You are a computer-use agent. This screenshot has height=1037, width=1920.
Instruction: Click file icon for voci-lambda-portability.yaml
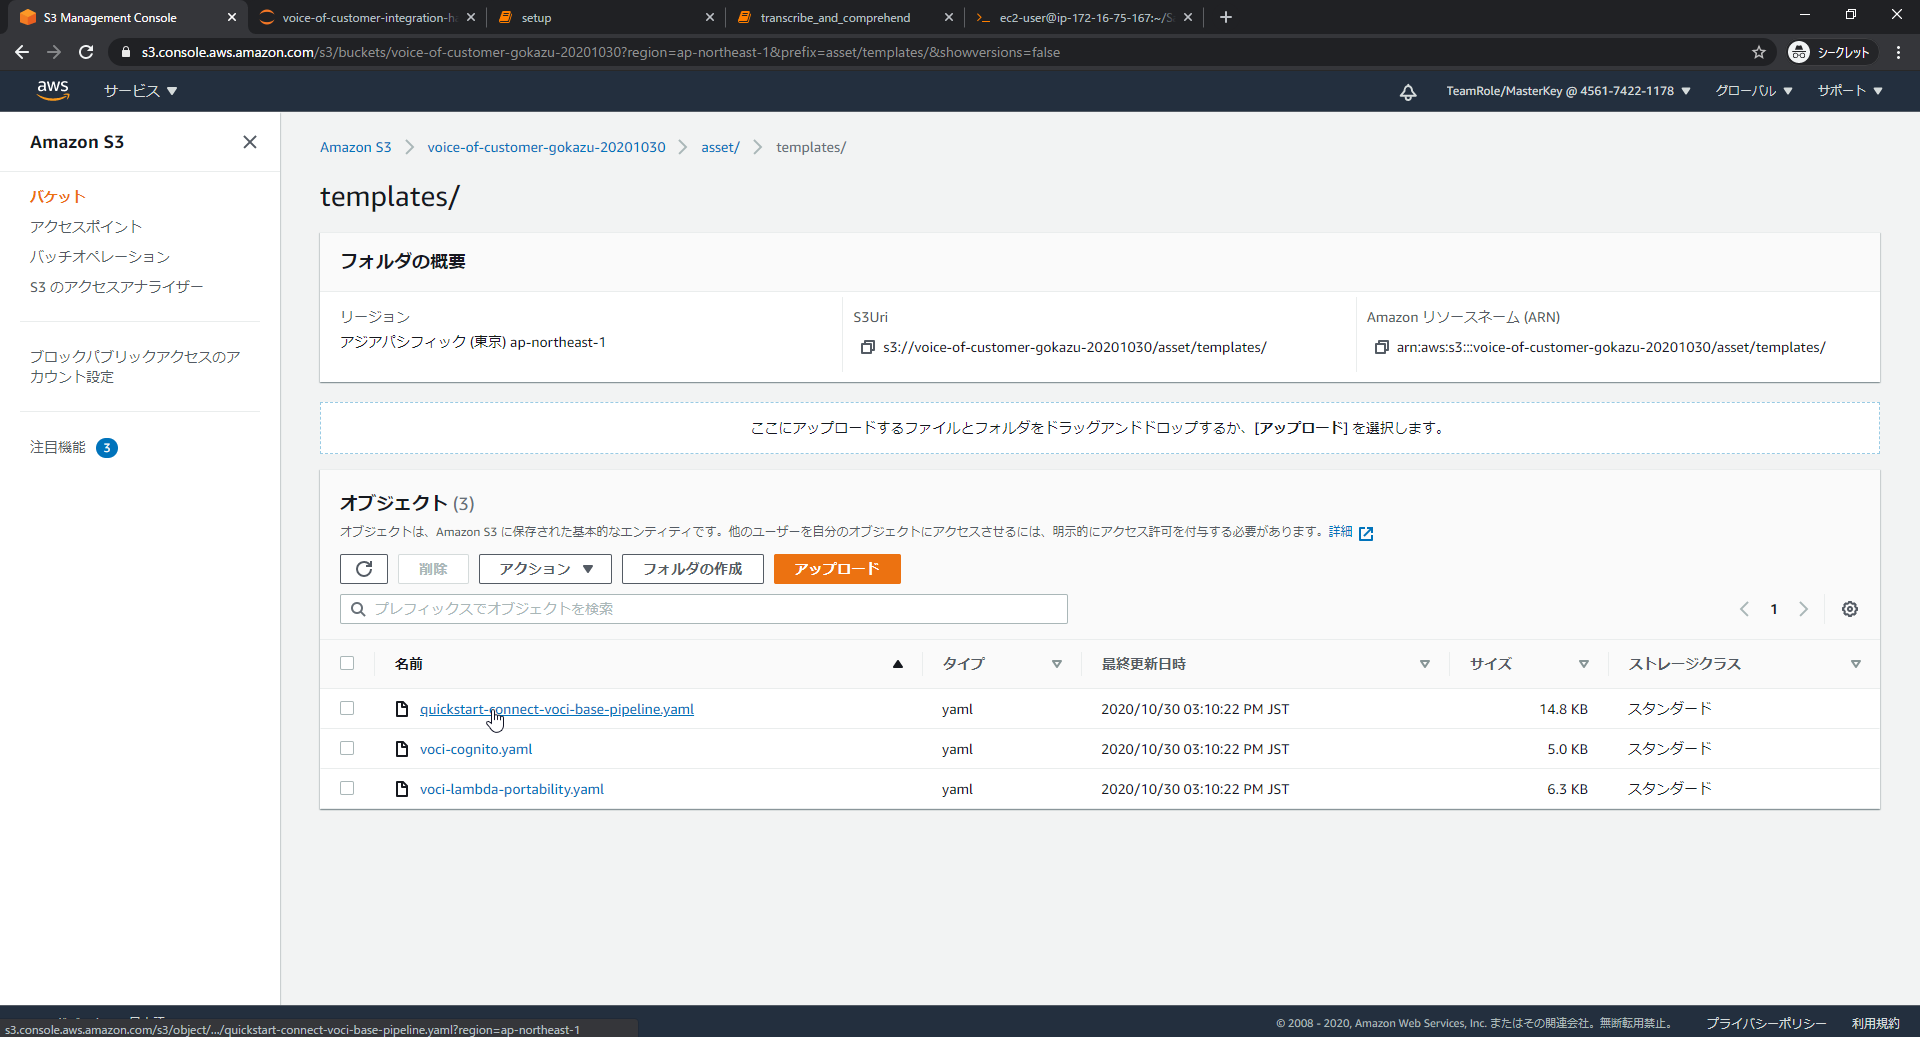tap(402, 789)
